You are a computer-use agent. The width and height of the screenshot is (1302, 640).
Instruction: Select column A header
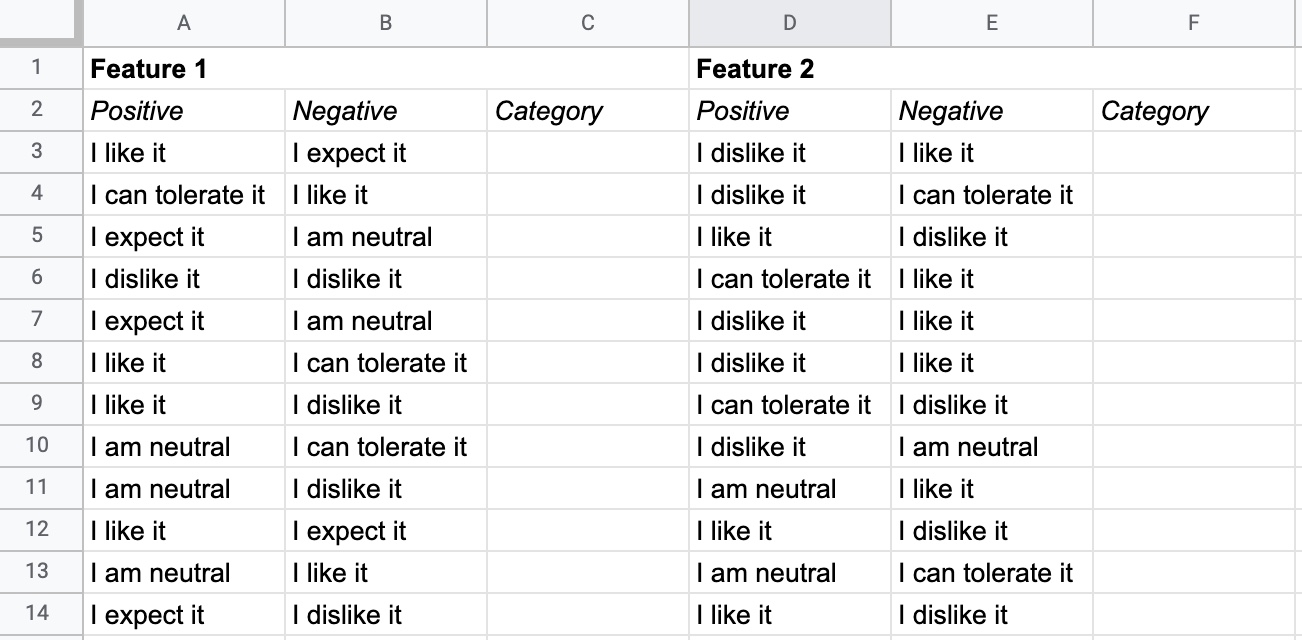click(x=184, y=23)
